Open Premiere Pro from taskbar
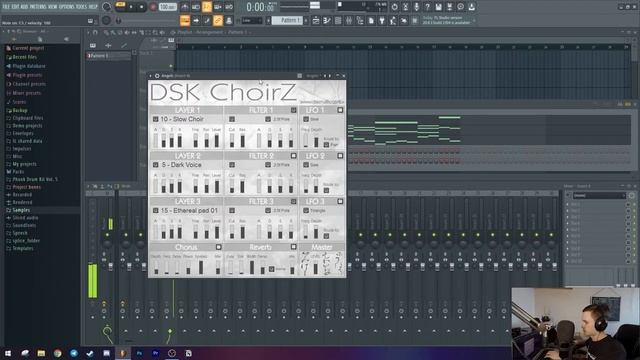 pyautogui.click(x=156, y=353)
